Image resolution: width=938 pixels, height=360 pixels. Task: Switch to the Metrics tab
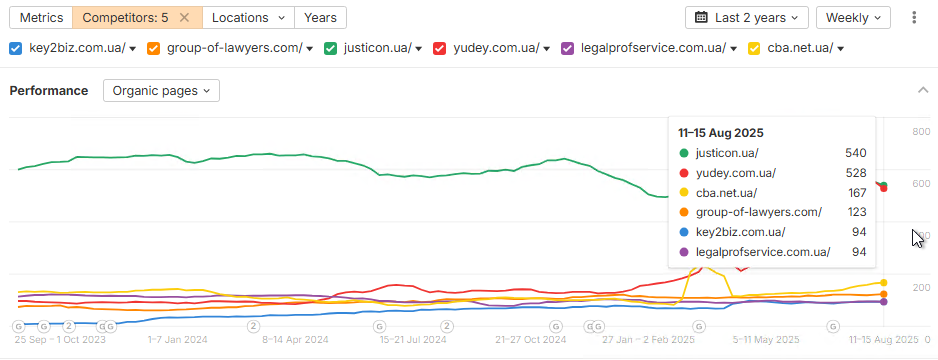41,17
